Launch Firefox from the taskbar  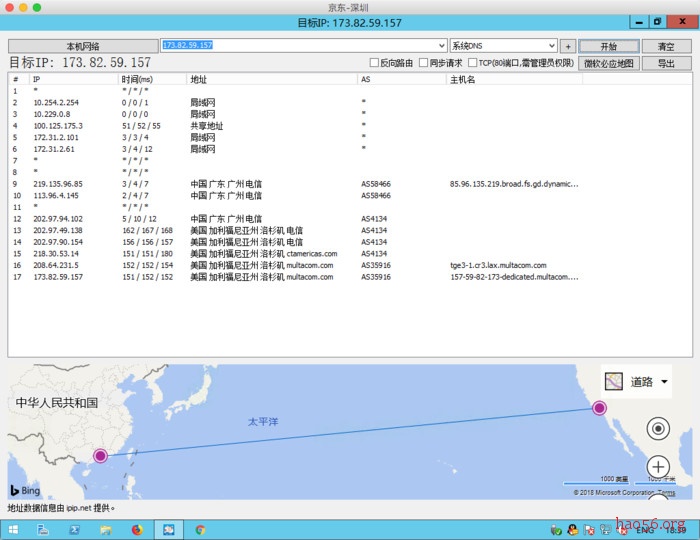click(138, 530)
